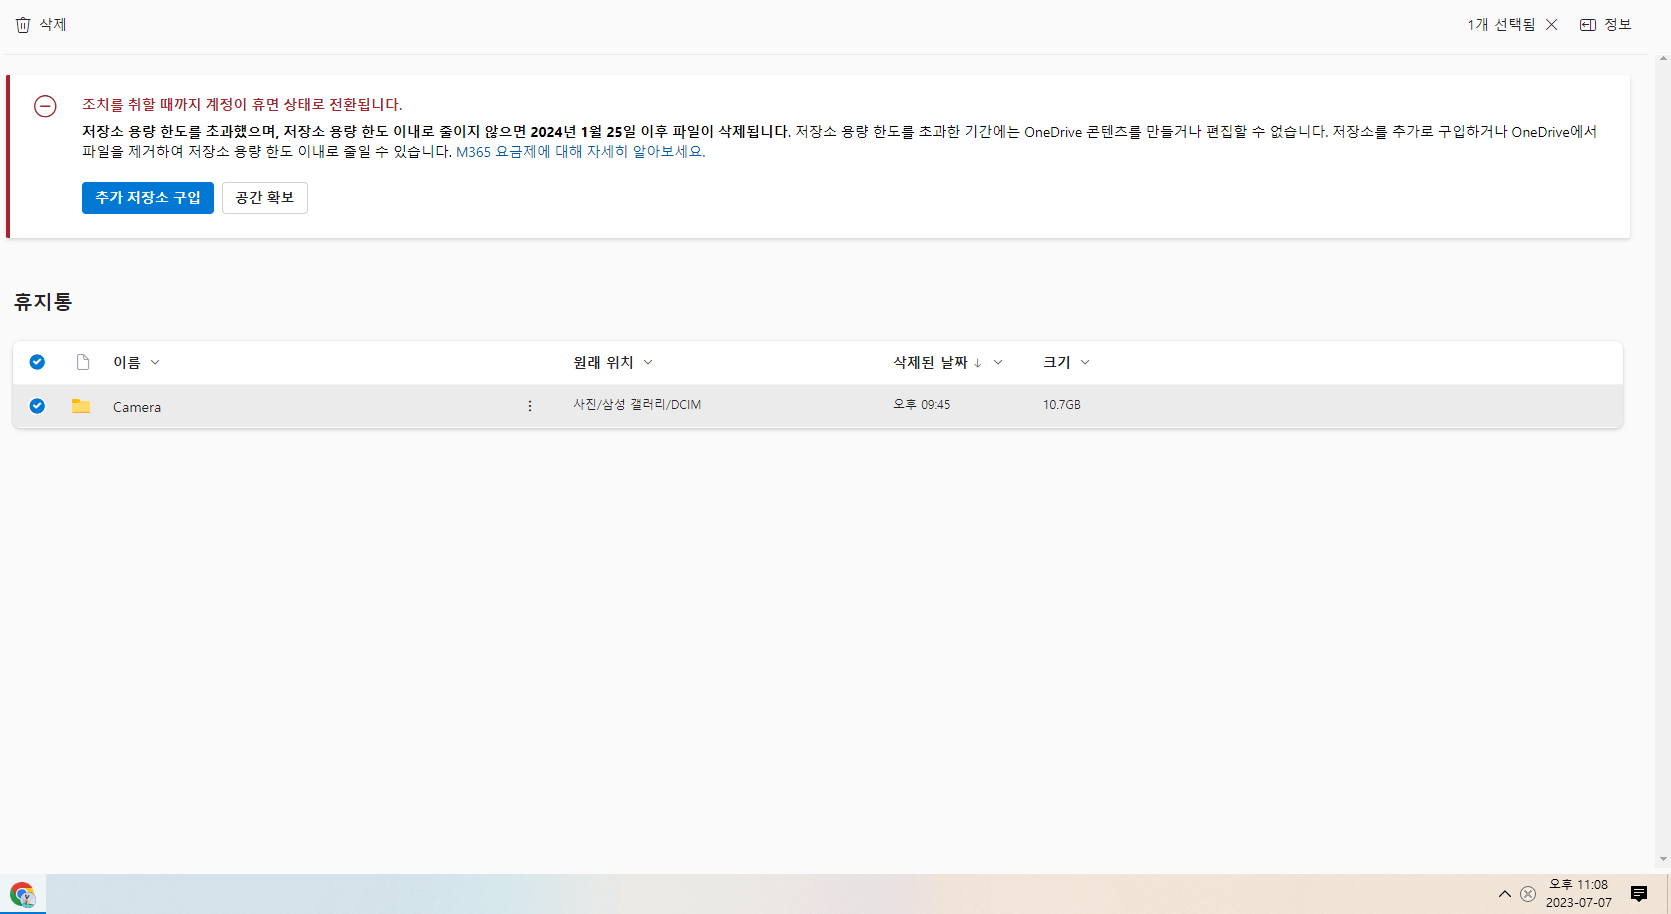Click the Buy more storage button
1671x914 pixels.
pyautogui.click(x=148, y=198)
